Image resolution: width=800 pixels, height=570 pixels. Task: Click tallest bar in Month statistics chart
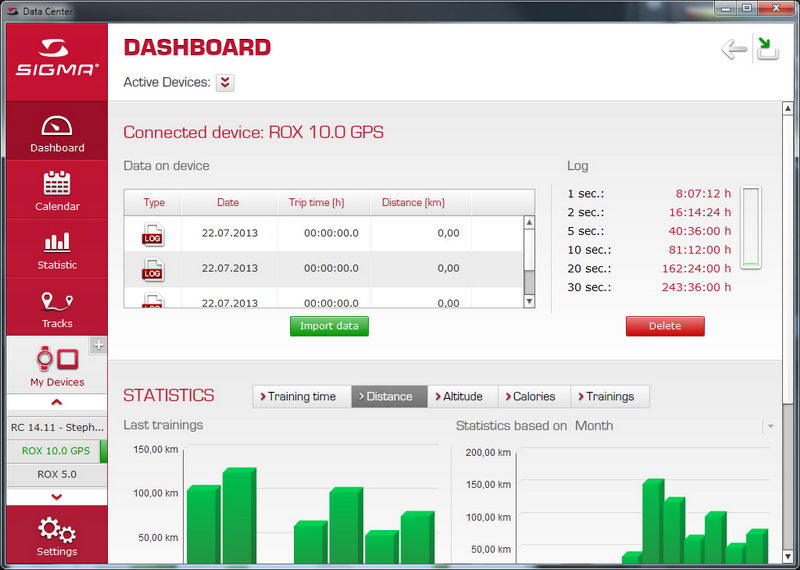click(x=653, y=521)
